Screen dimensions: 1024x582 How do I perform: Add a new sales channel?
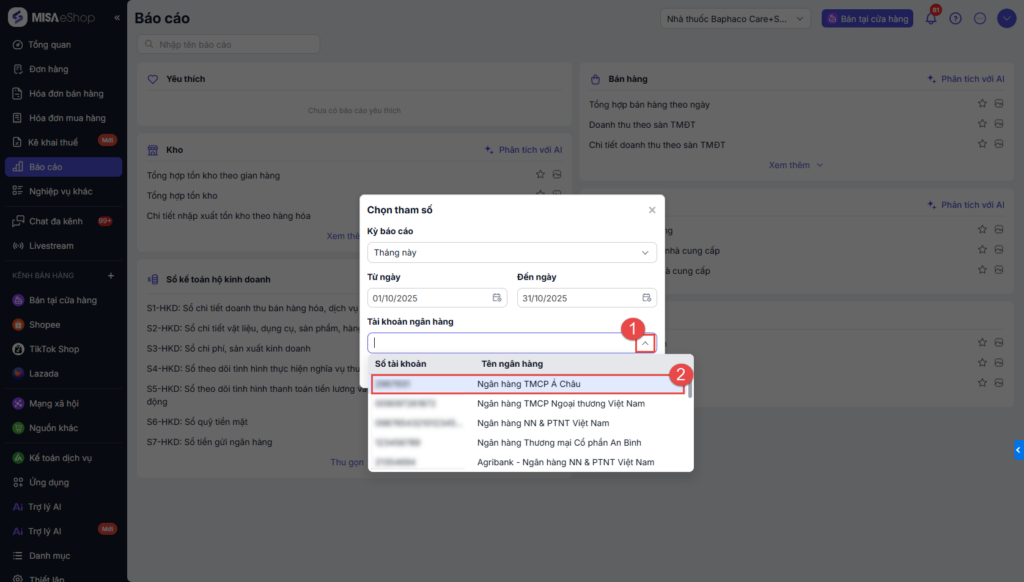111,276
